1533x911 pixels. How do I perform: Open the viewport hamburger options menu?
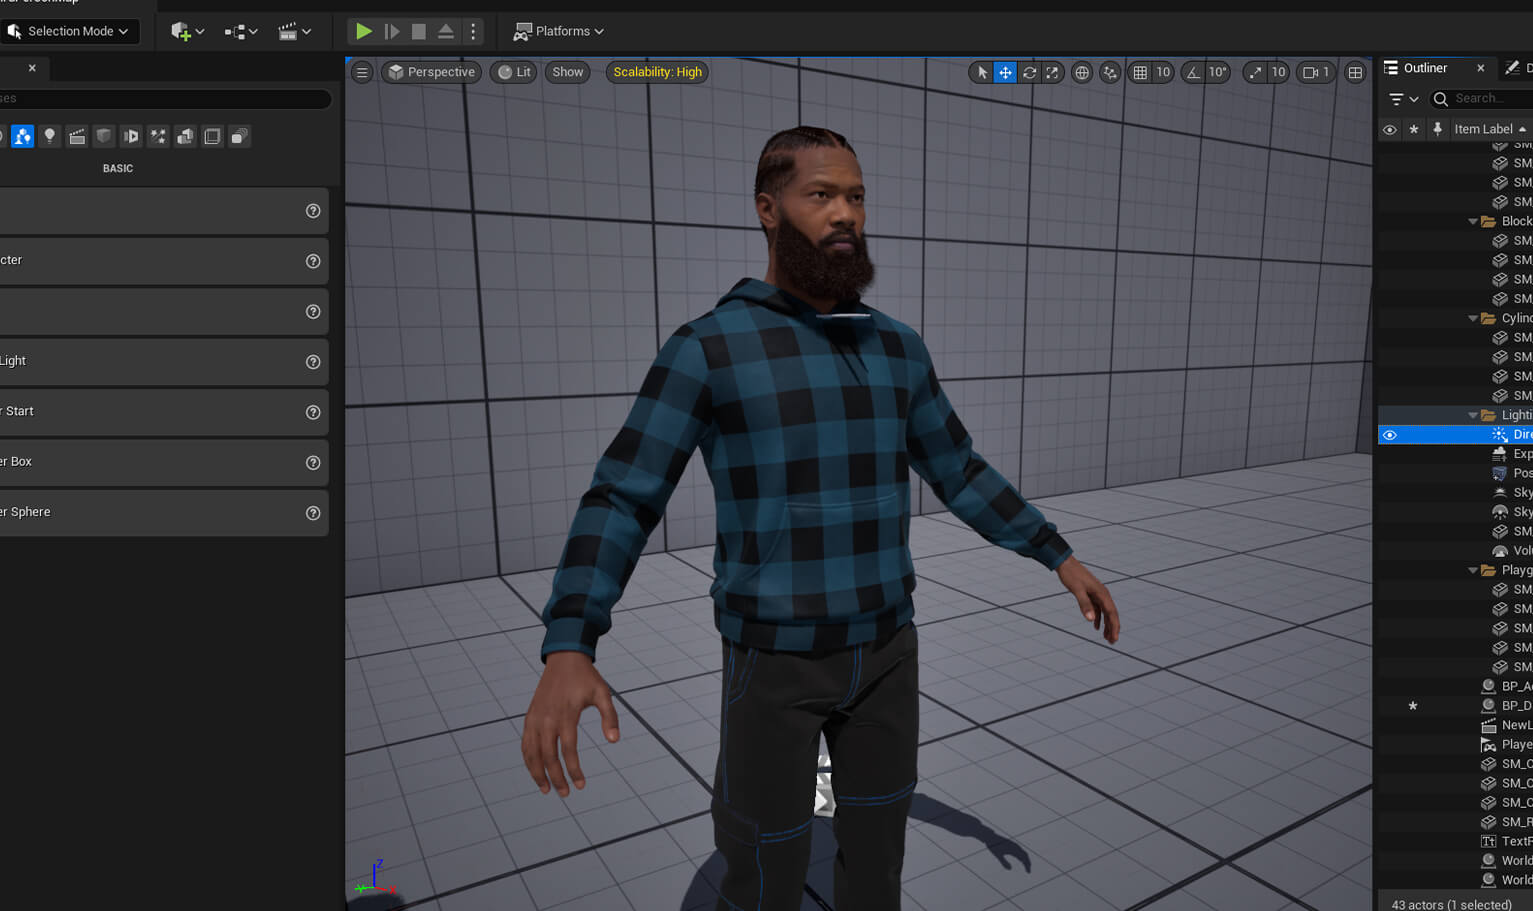362,72
